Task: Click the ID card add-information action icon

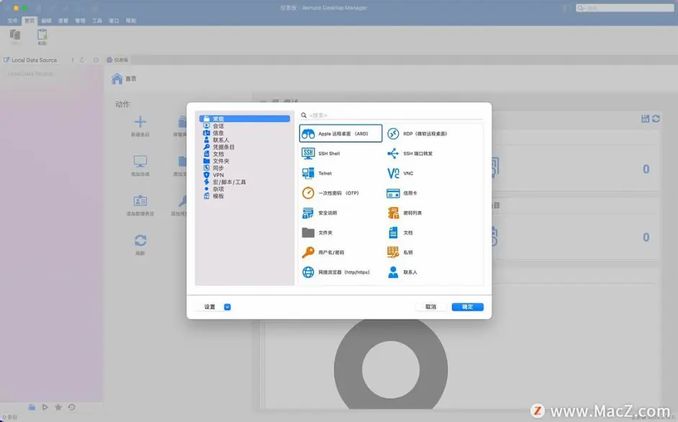Action: click(x=140, y=201)
